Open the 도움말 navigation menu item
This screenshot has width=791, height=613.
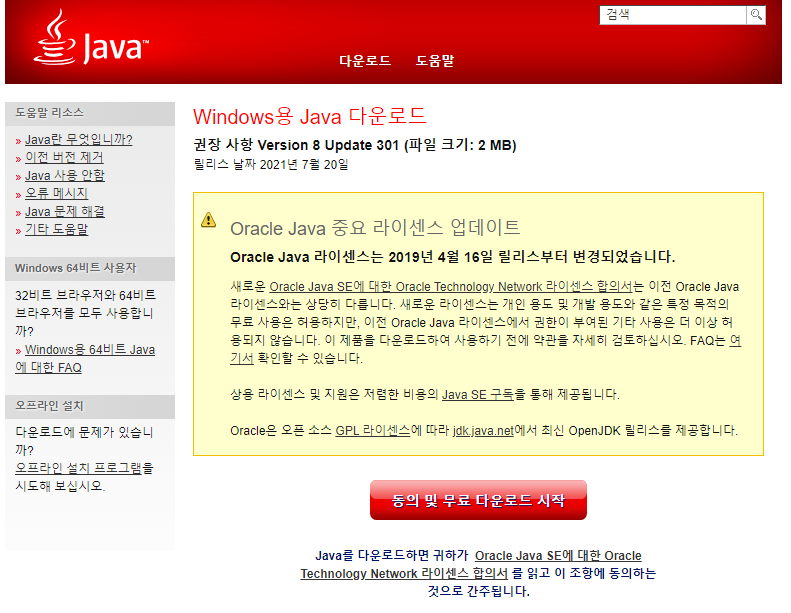[x=434, y=61]
